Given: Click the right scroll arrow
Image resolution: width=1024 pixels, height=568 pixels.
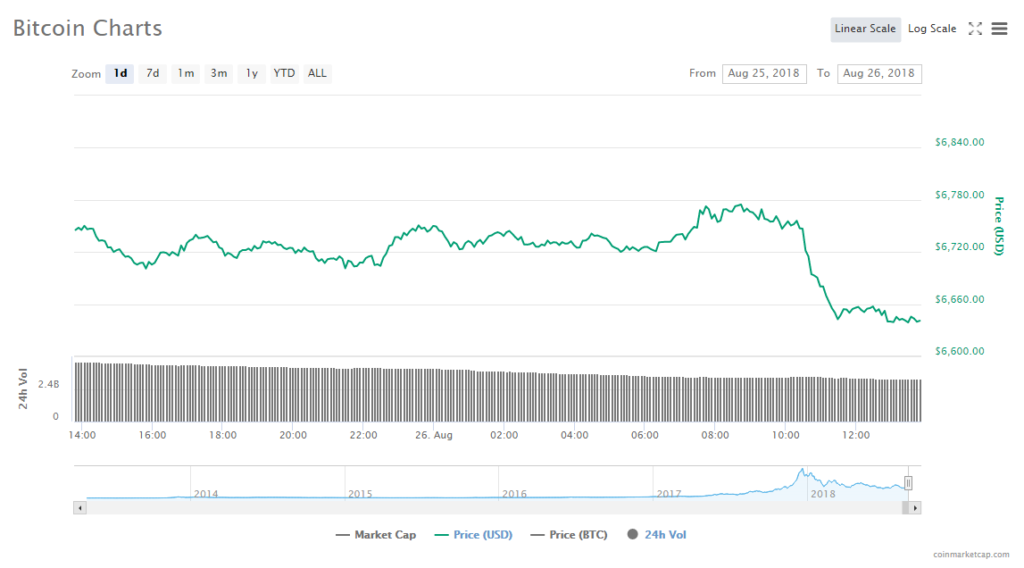Looking at the screenshot, I should (915, 508).
